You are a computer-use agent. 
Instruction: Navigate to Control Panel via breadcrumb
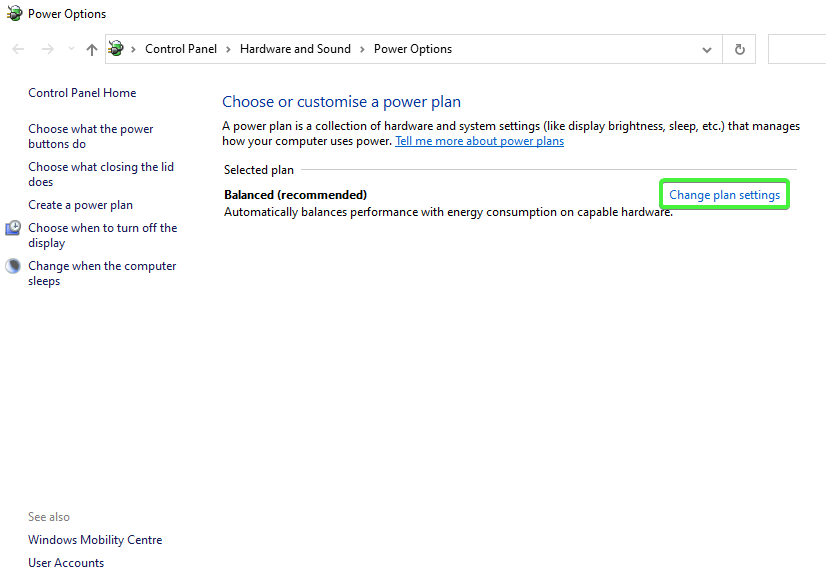click(181, 48)
